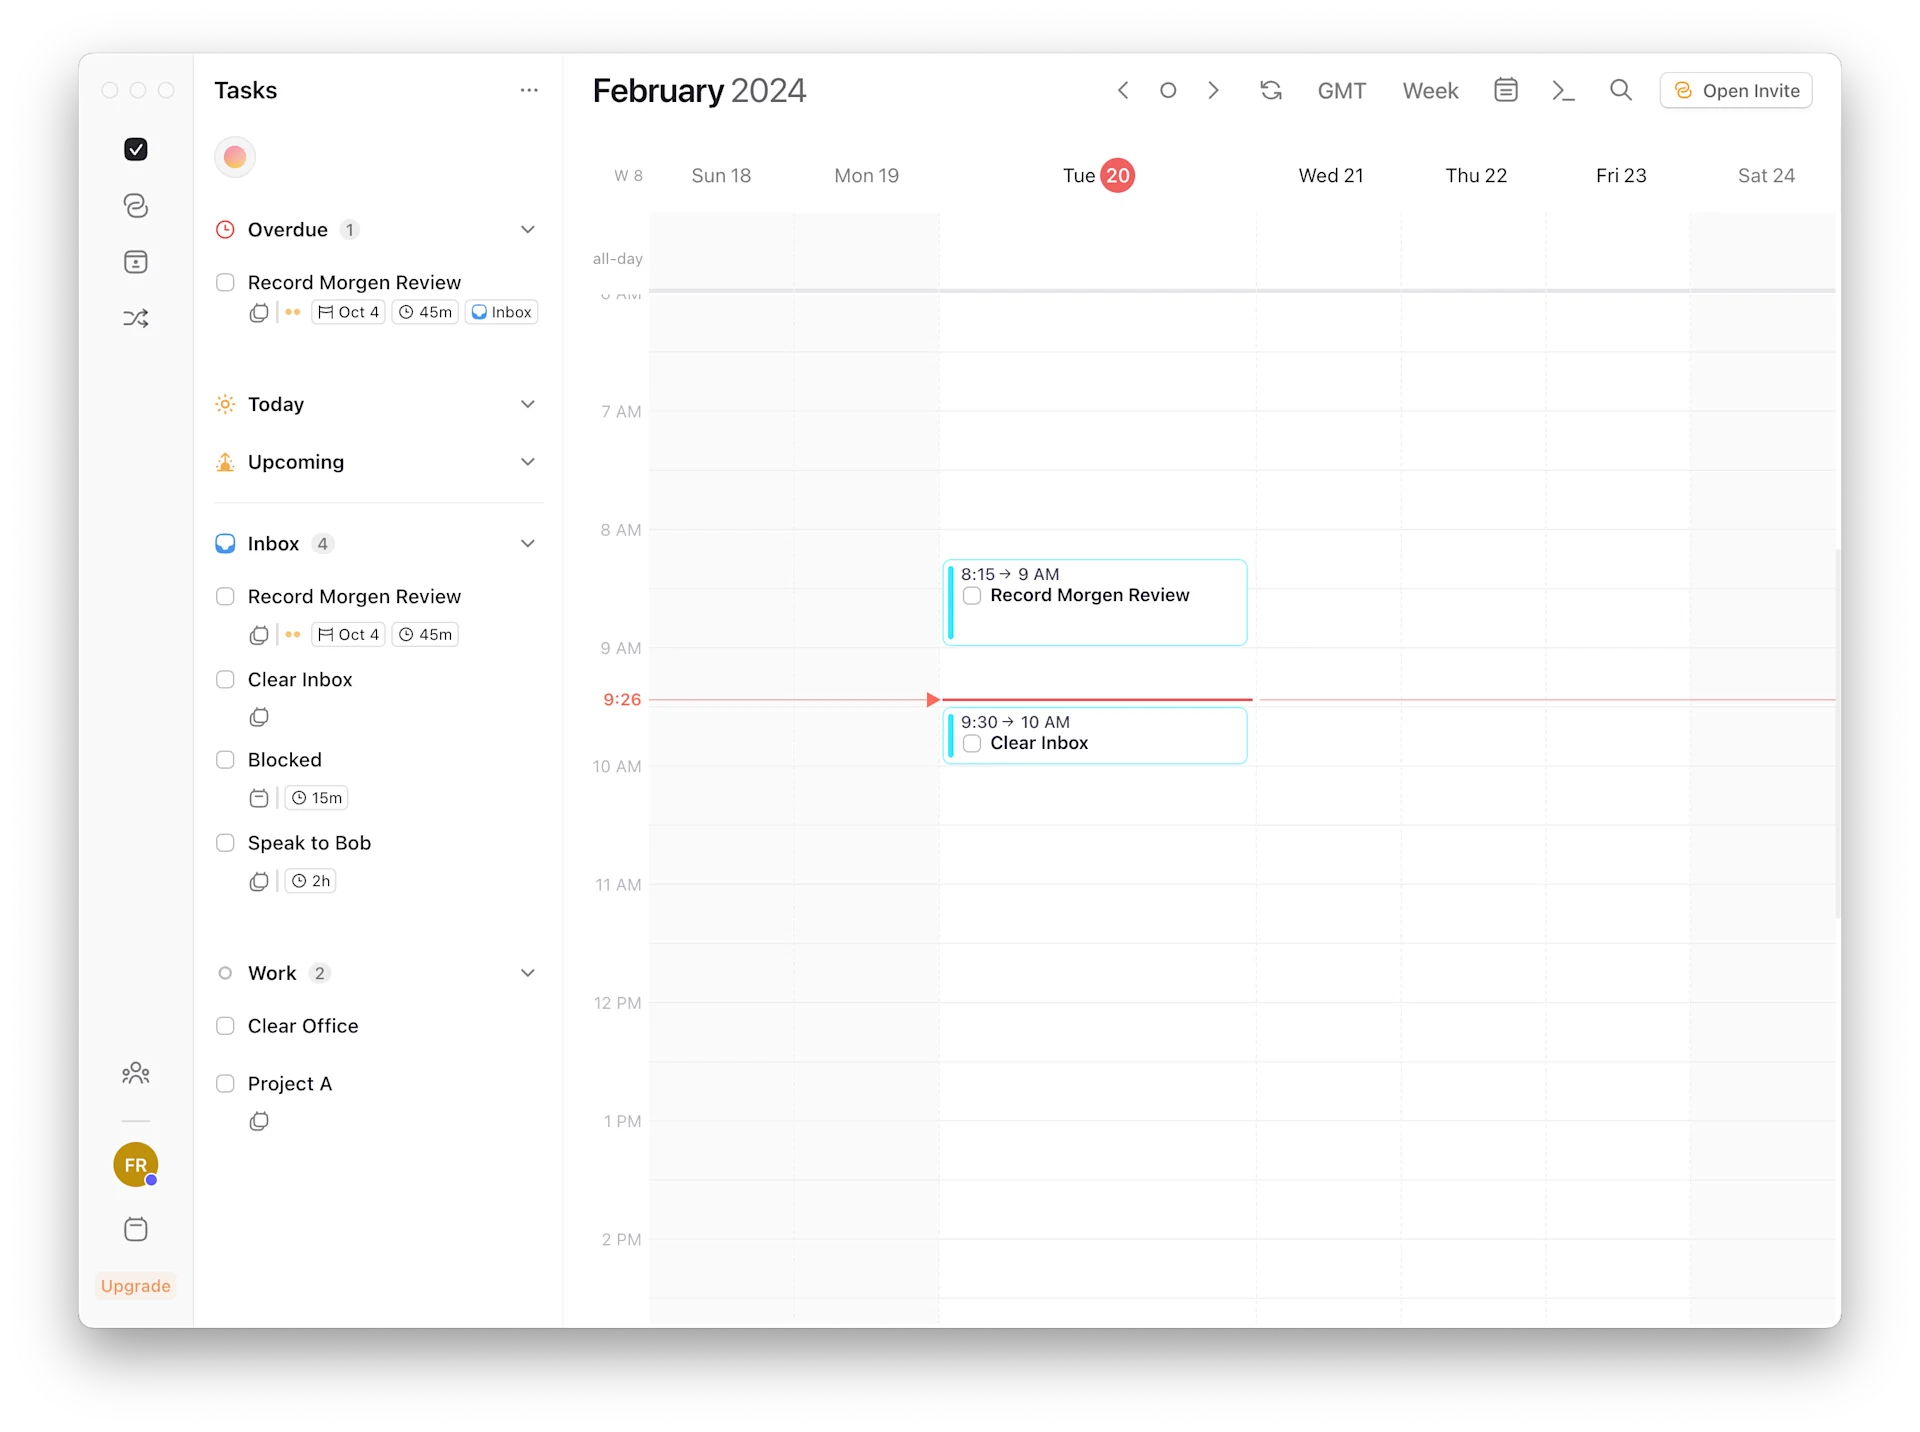Open the Tasks checkmark icon in sidebar

click(136, 149)
